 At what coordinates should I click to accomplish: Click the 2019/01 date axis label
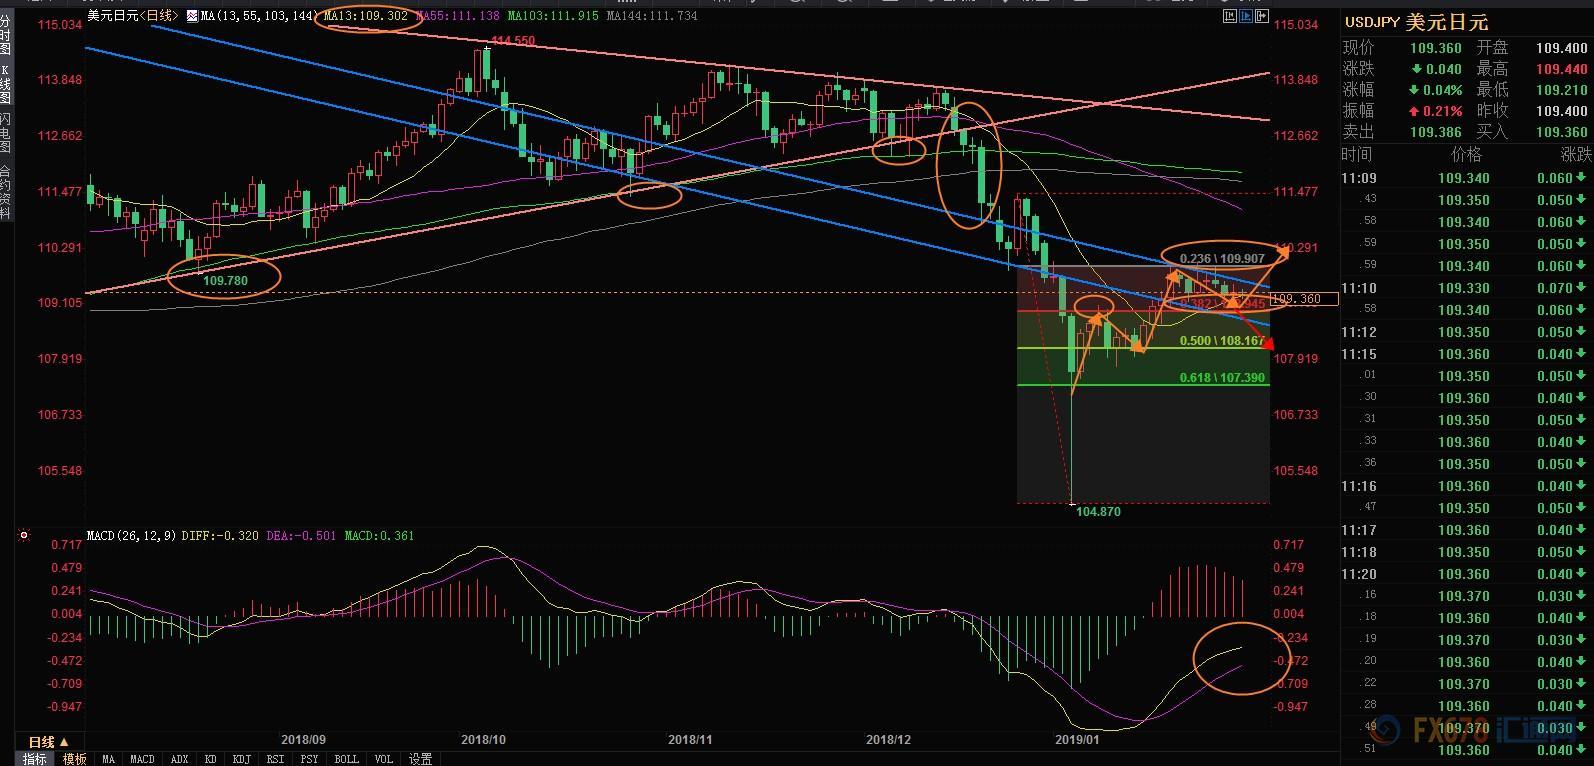(x=1077, y=740)
